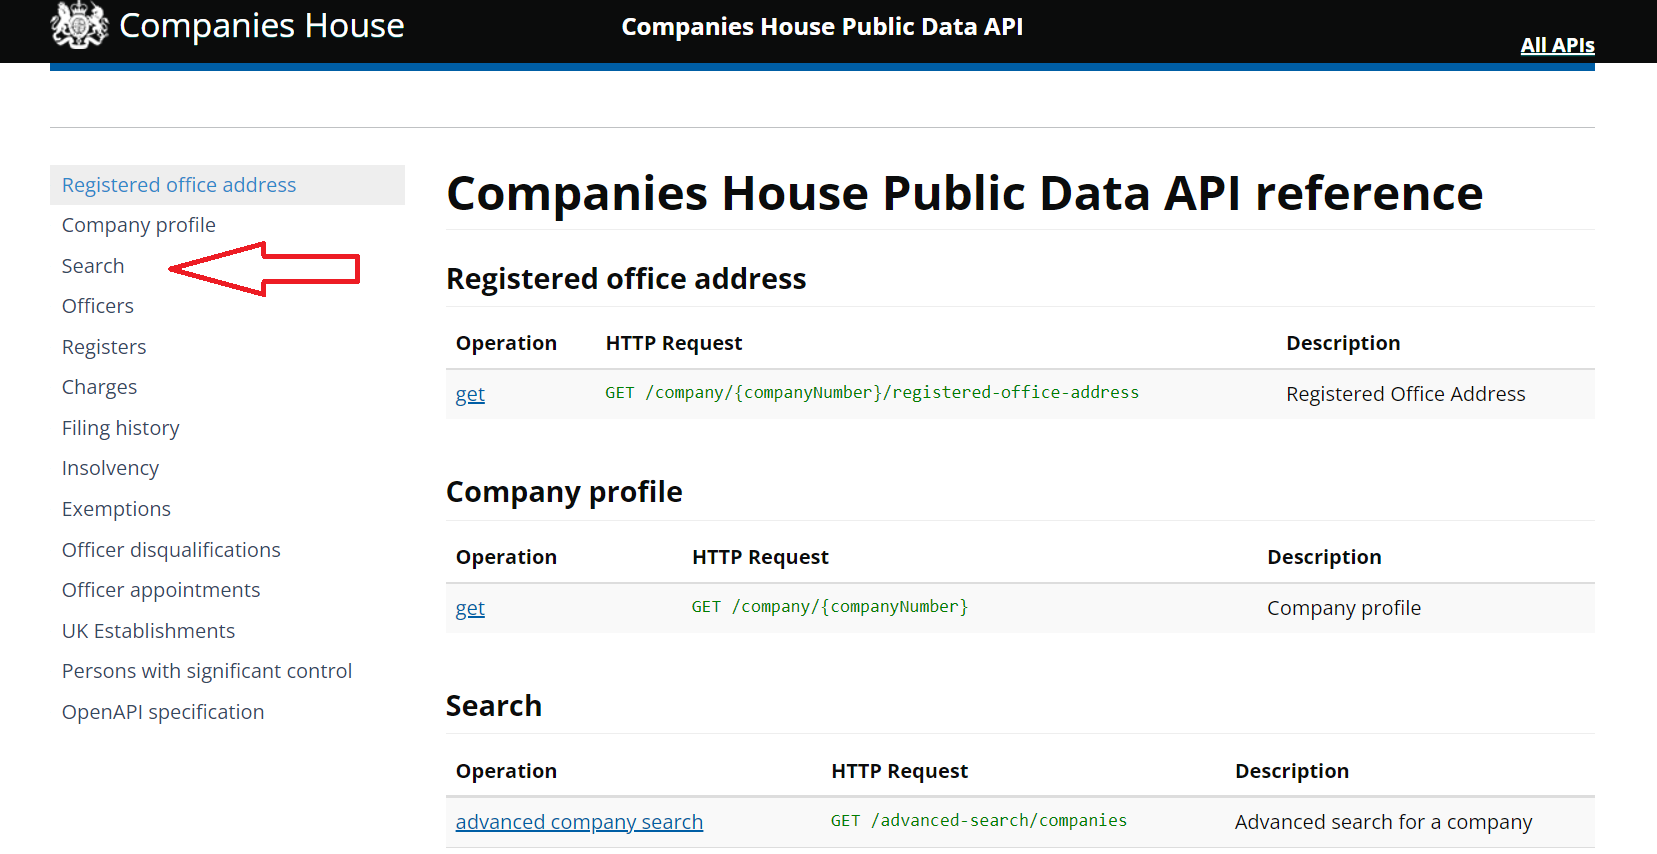The image size is (1657, 854).
Task: Click the Search section heading
Action: 494,706
